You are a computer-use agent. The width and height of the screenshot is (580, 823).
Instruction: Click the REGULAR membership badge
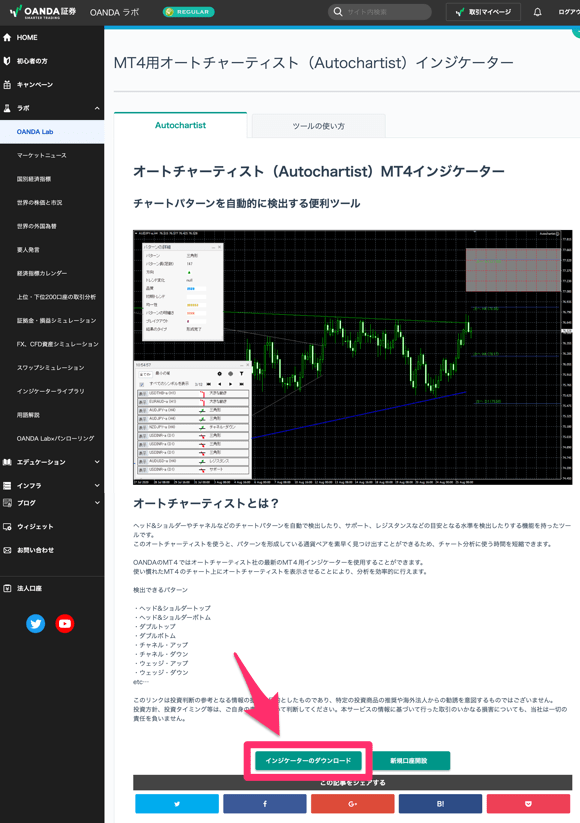coord(188,12)
